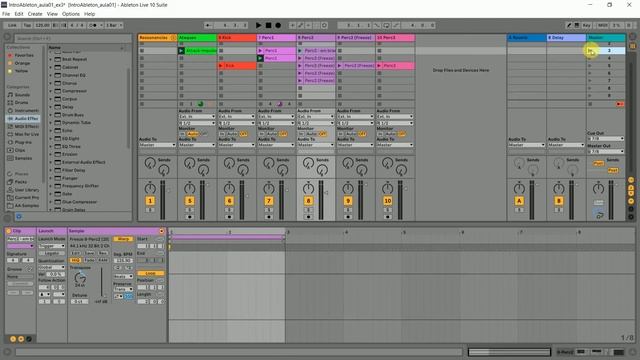Screen dimensions: 640x360
Task: Open Edit menu
Action: pos(19,14)
